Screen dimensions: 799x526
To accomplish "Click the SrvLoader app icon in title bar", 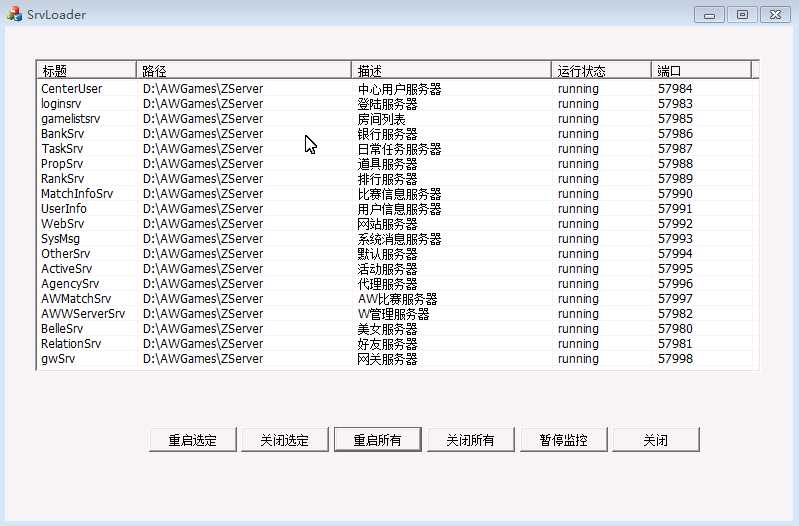I will pyautogui.click(x=14, y=14).
